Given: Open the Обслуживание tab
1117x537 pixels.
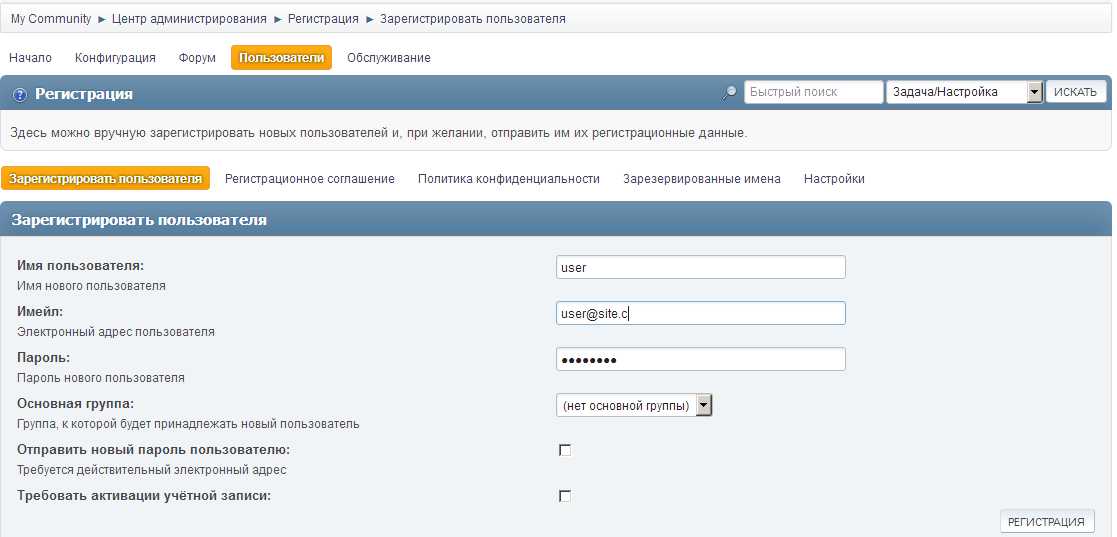Looking at the screenshot, I should [388, 58].
